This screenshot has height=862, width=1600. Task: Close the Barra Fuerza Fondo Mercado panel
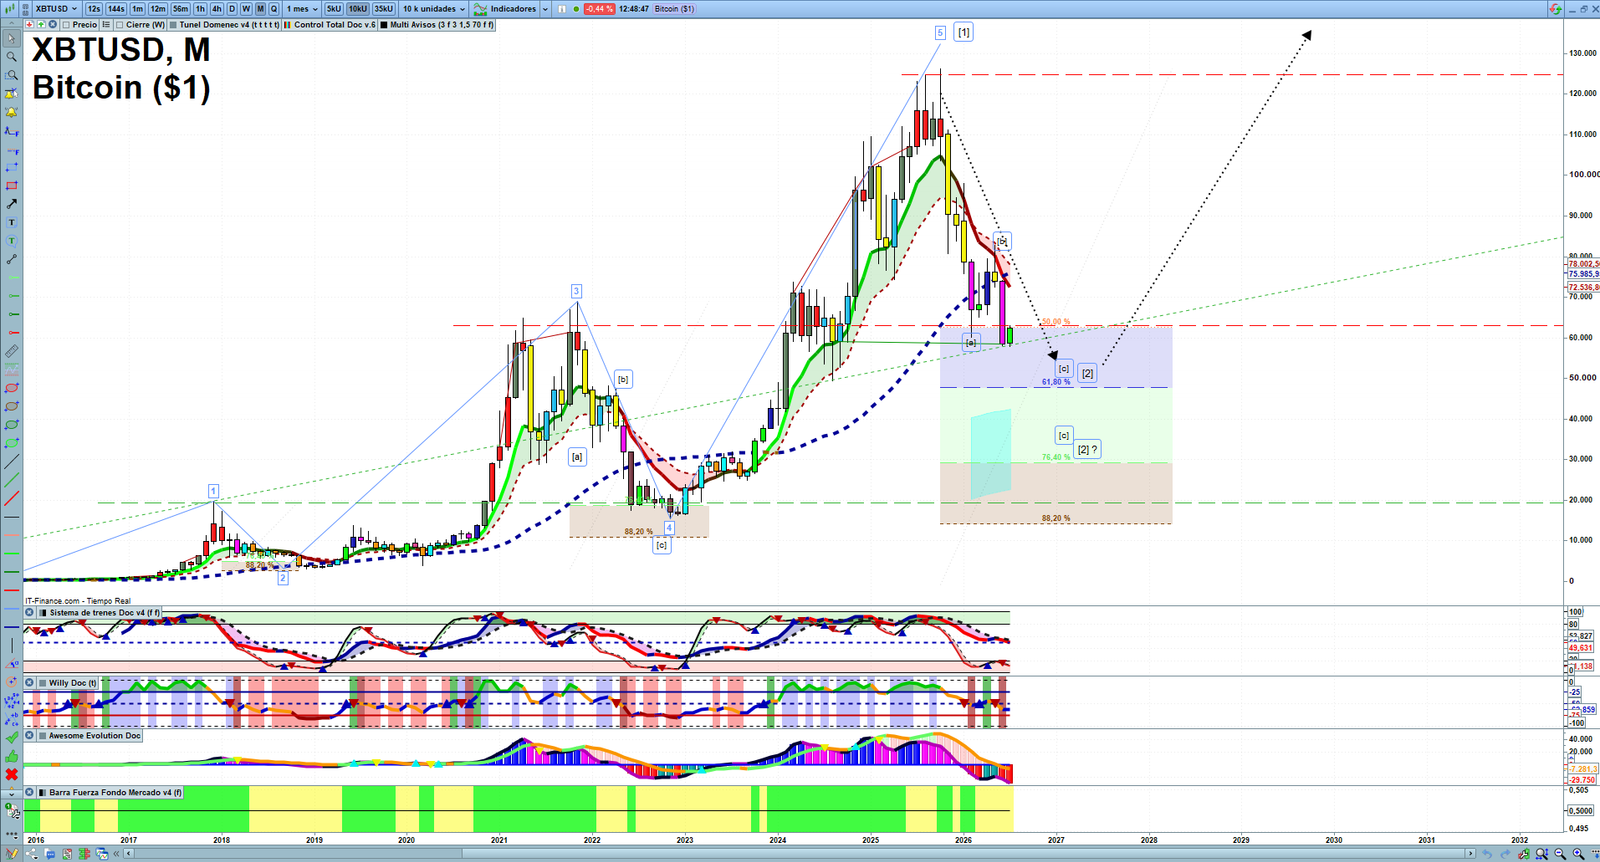click(x=30, y=793)
